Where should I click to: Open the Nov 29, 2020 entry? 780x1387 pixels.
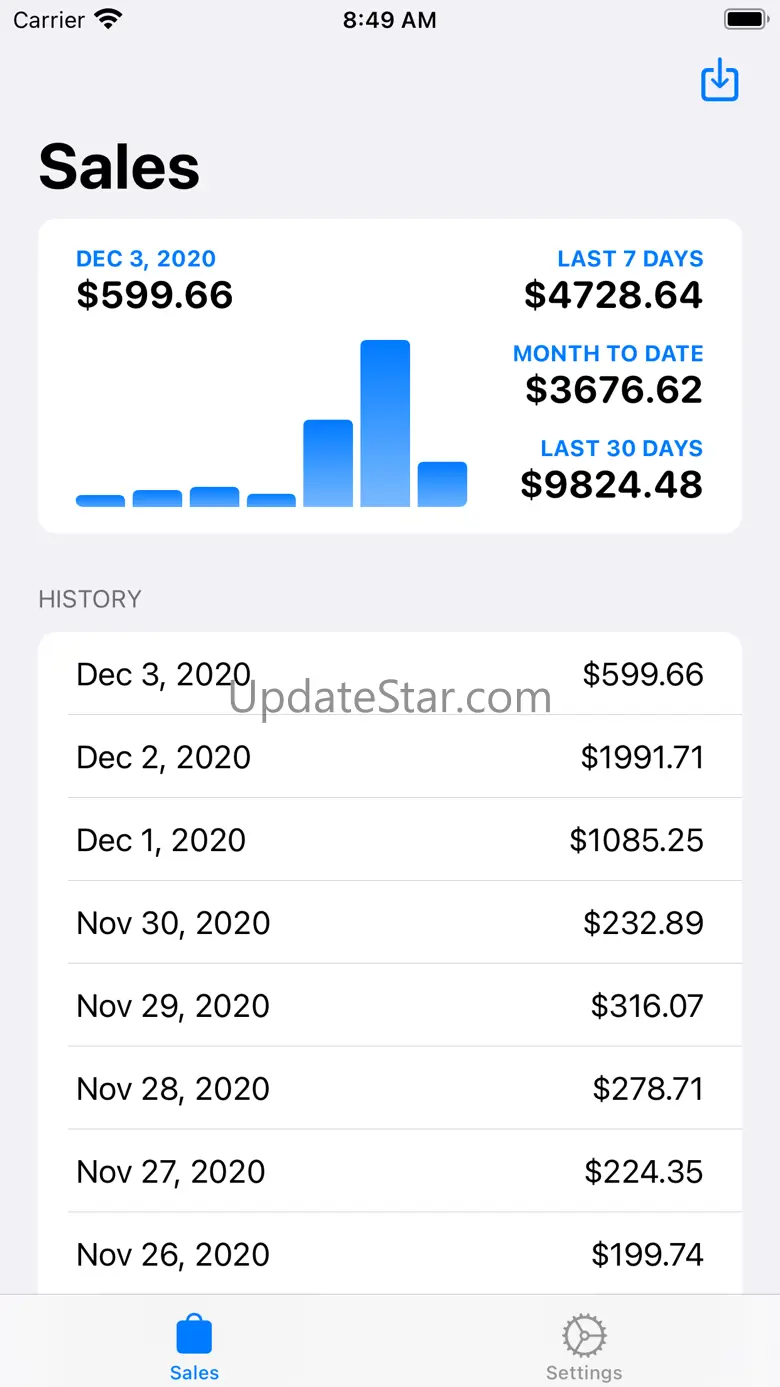click(390, 1006)
